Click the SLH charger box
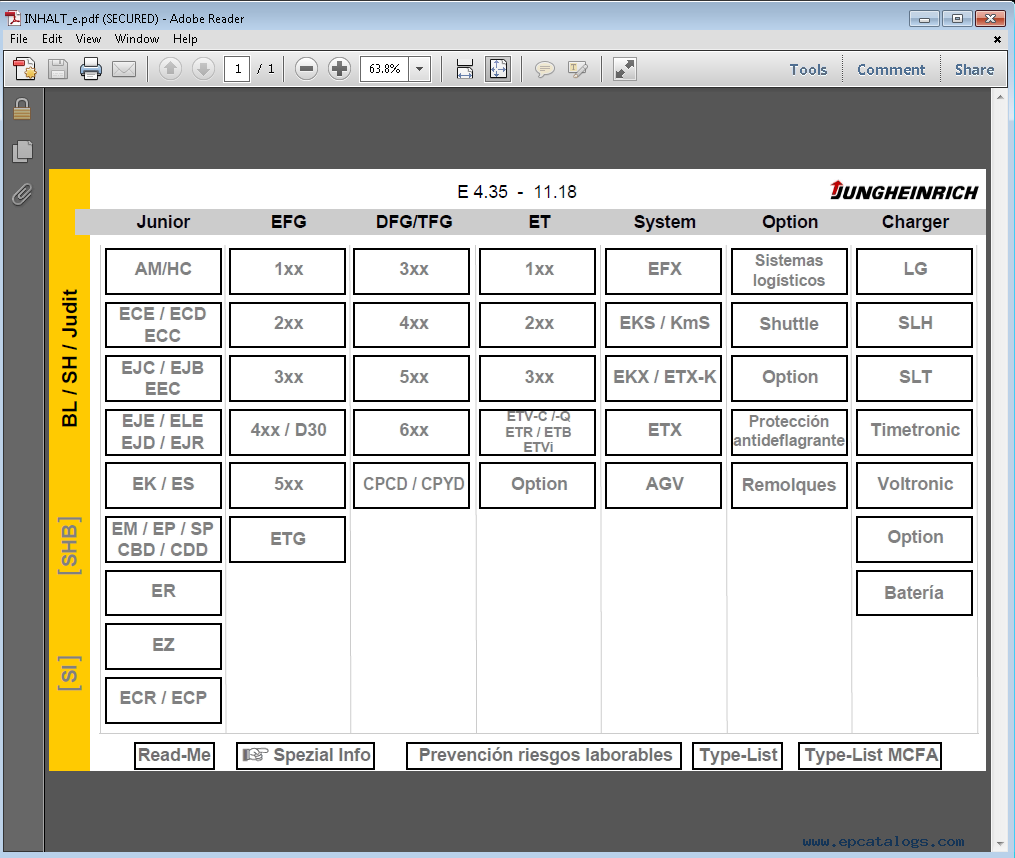Screen dimensions: 1015x858 click(x=914, y=324)
